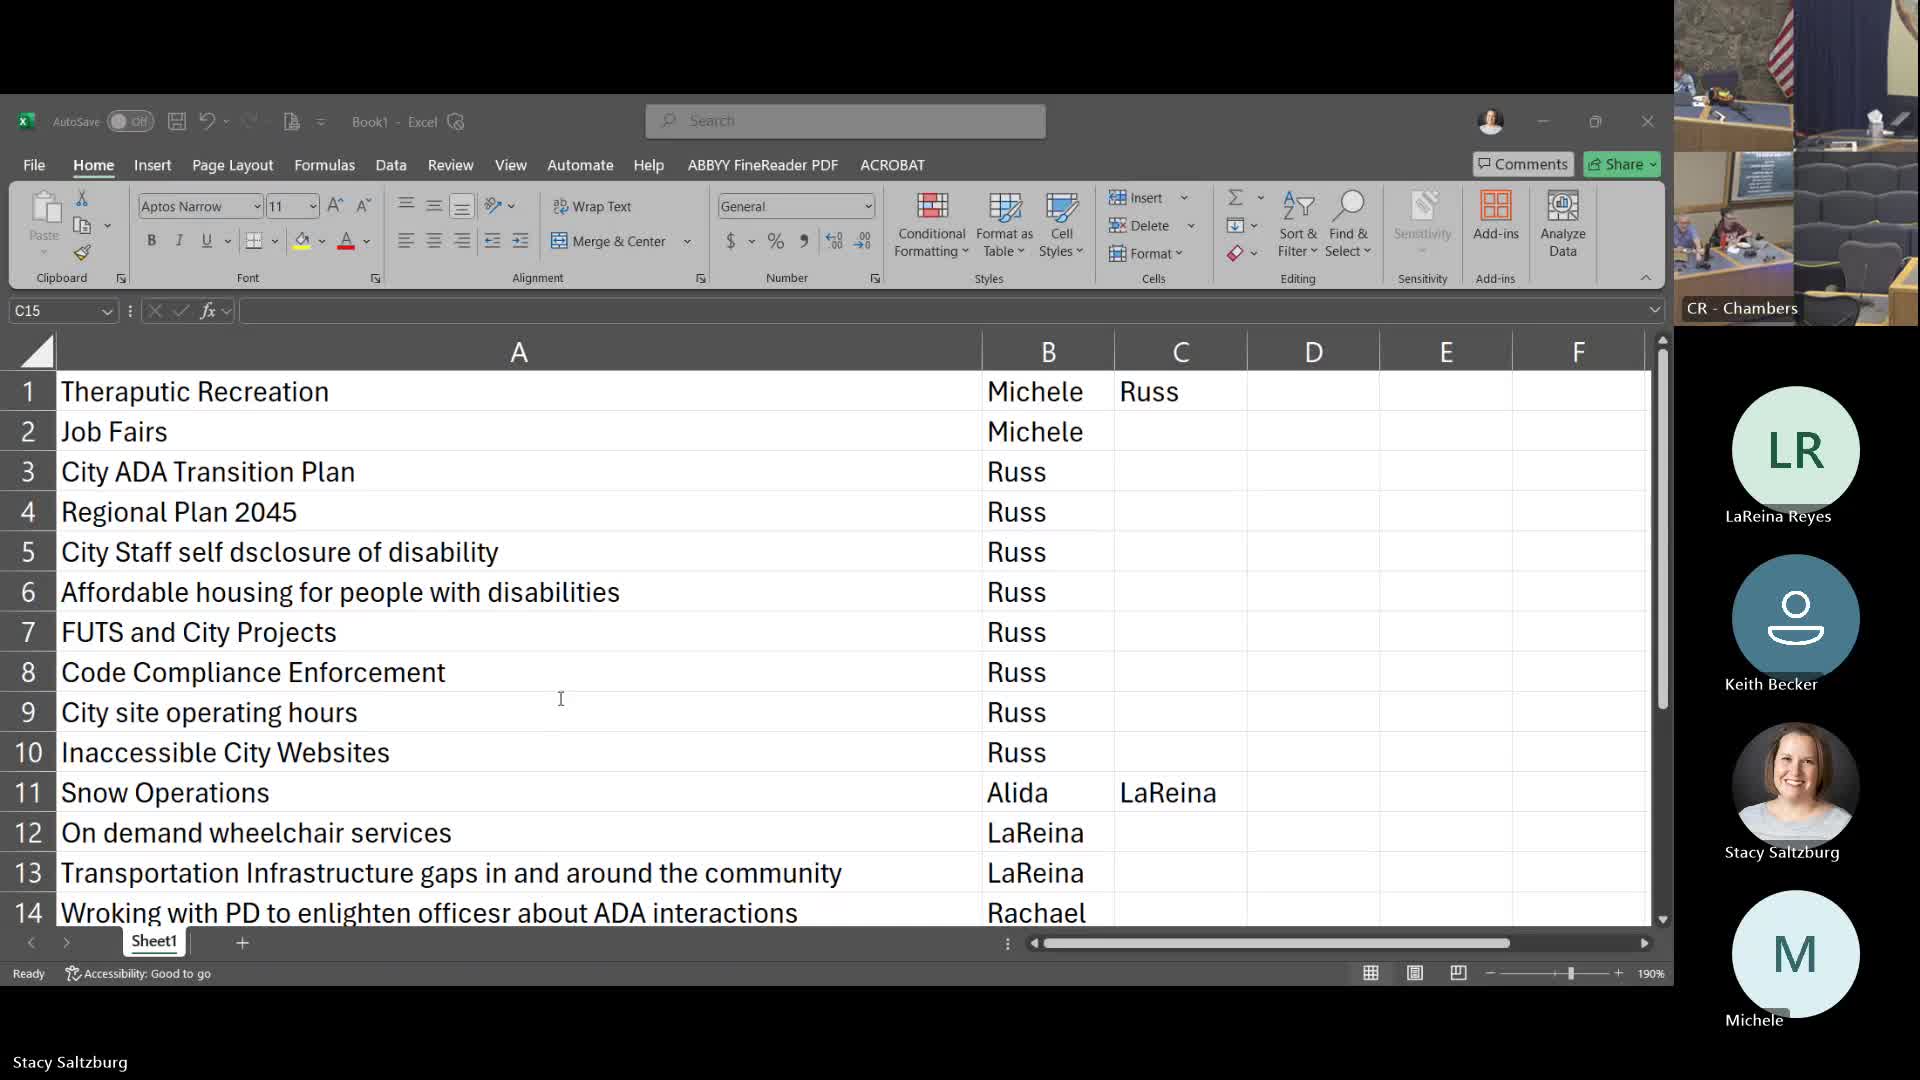Apply Bold formatting
1920x1080 pixels.
click(x=151, y=241)
